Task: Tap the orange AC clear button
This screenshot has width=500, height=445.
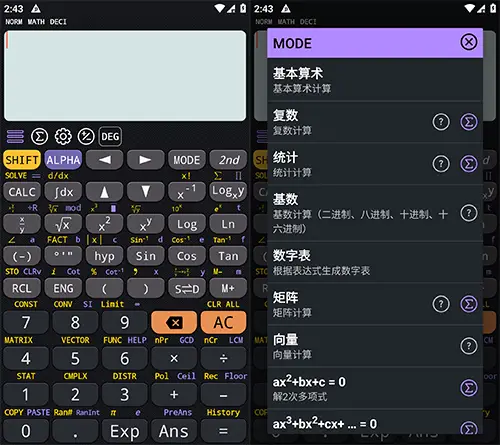Action: 224,322
